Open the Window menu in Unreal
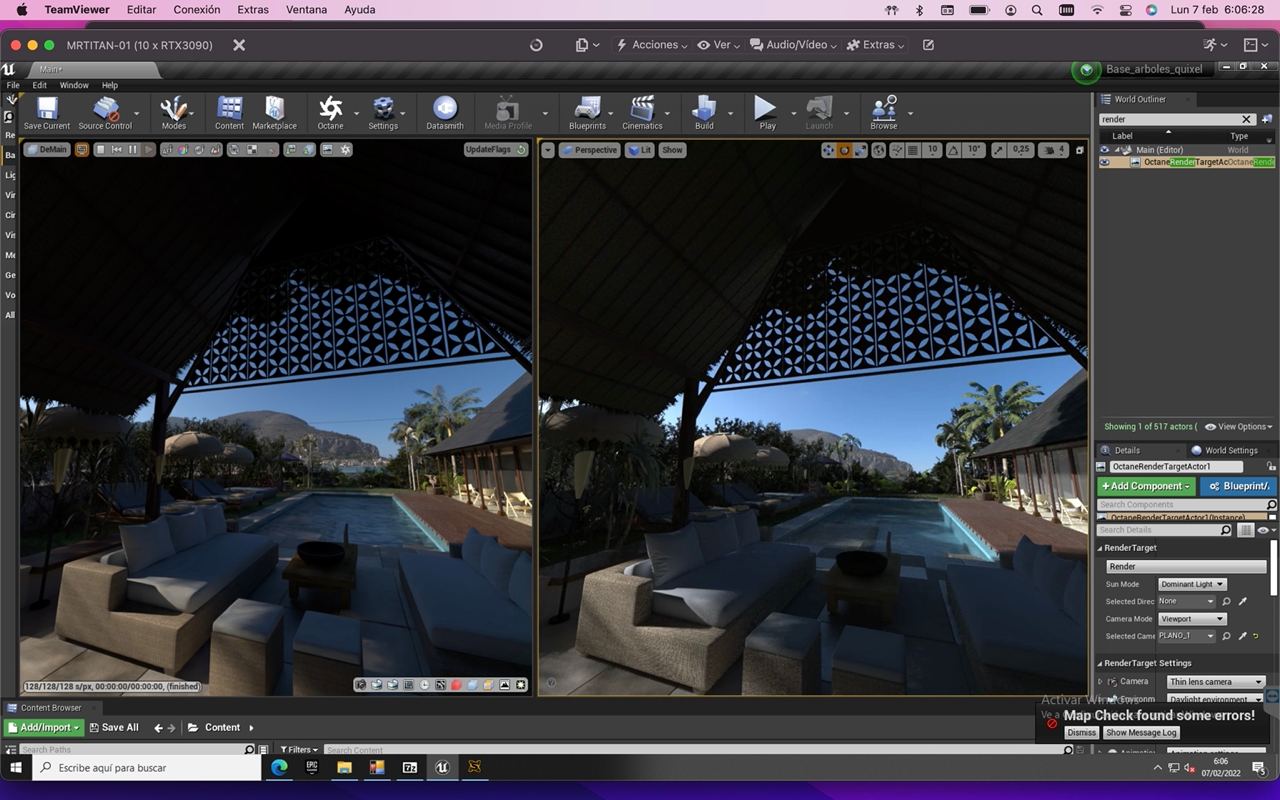This screenshot has height=800, width=1280. click(74, 85)
